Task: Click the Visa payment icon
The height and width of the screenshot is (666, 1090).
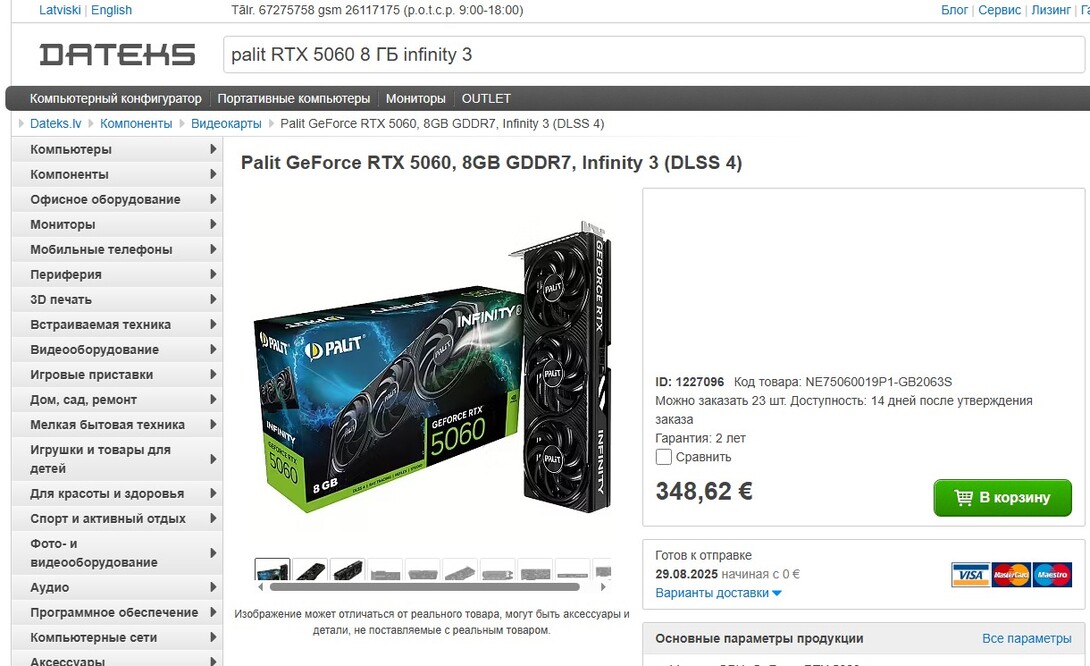Action: coord(970,575)
